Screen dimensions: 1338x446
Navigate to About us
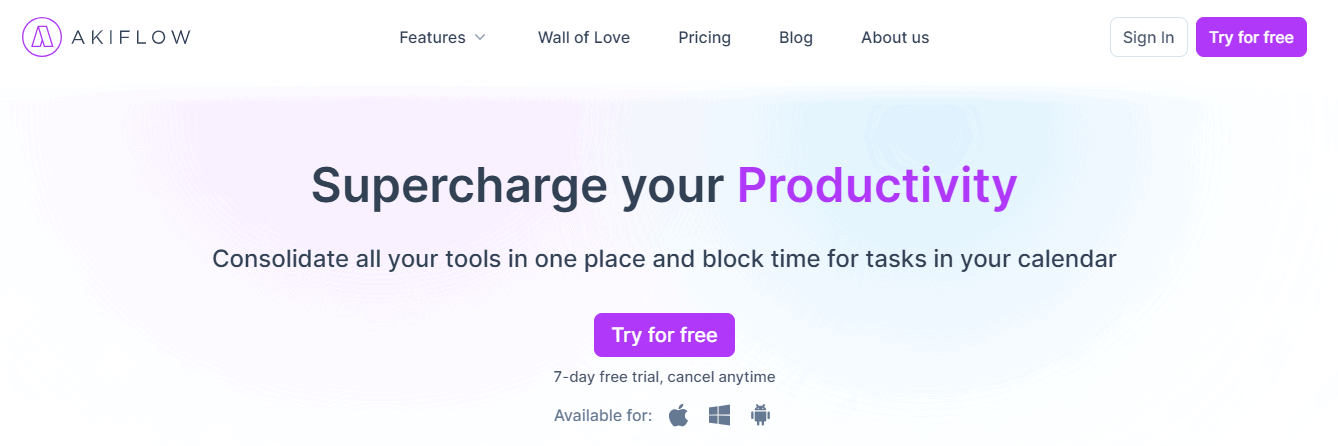pos(895,37)
